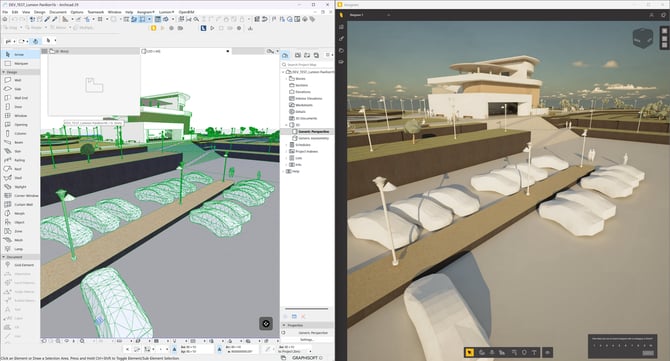Image resolution: width=670 pixels, height=361 pixels.
Task: Click the Search Project Map field
Action: point(308,65)
